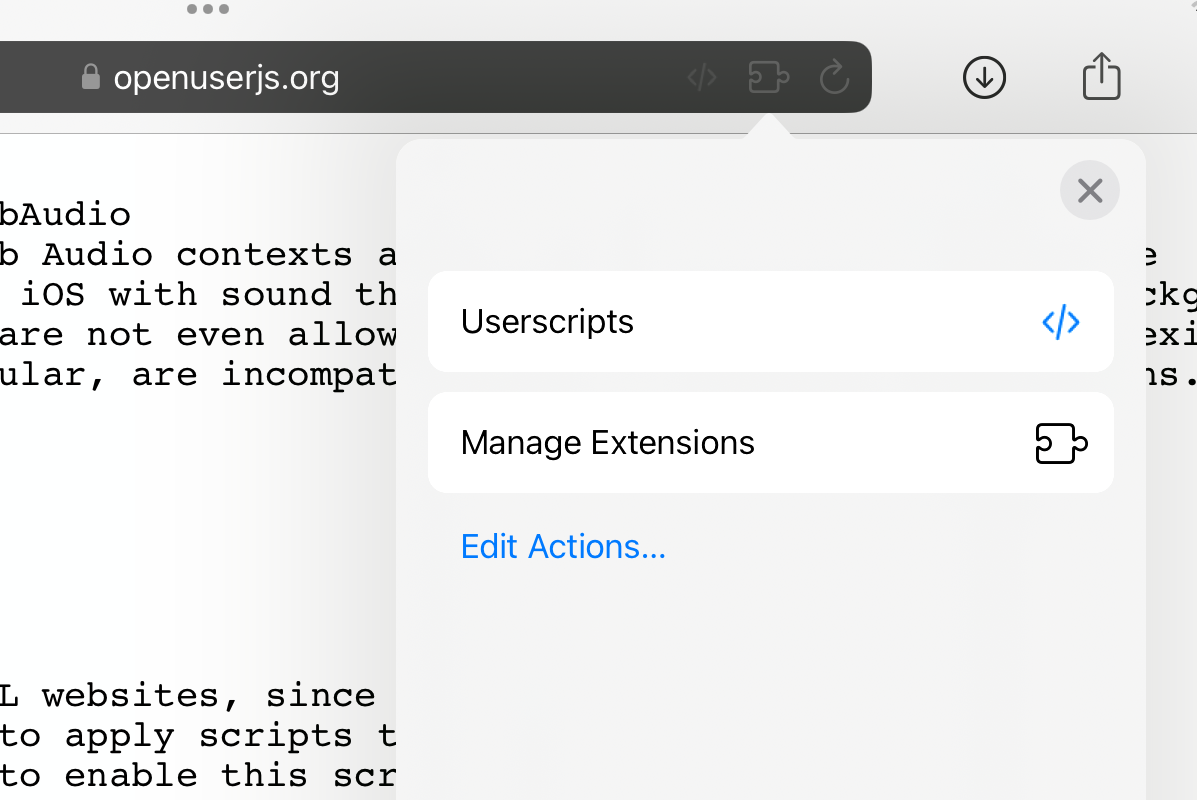Dismiss the extensions popover with the X
The height and width of the screenshot is (800, 1197).
coord(1089,190)
